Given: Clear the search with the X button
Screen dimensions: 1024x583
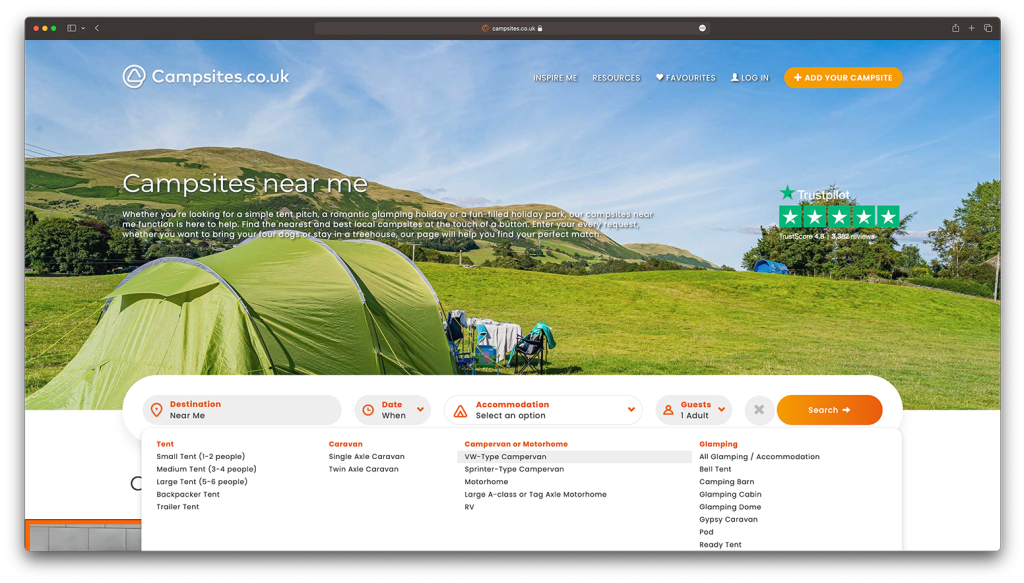Looking at the screenshot, I should point(759,410).
